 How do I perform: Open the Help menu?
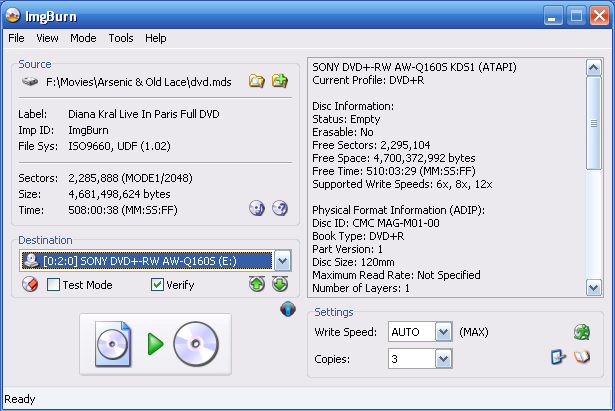coord(156,38)
